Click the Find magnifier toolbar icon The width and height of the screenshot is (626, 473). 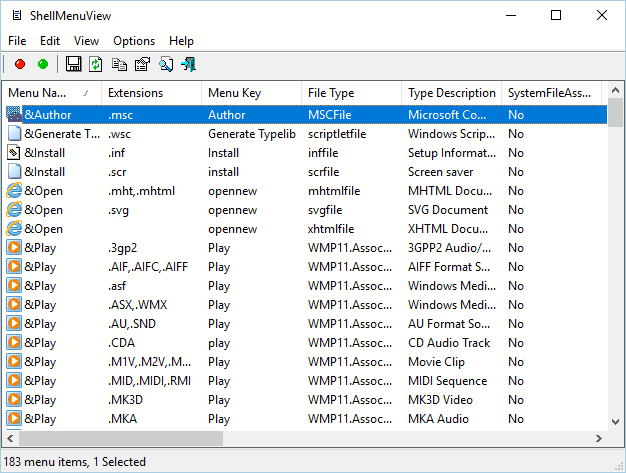point(166,64)
